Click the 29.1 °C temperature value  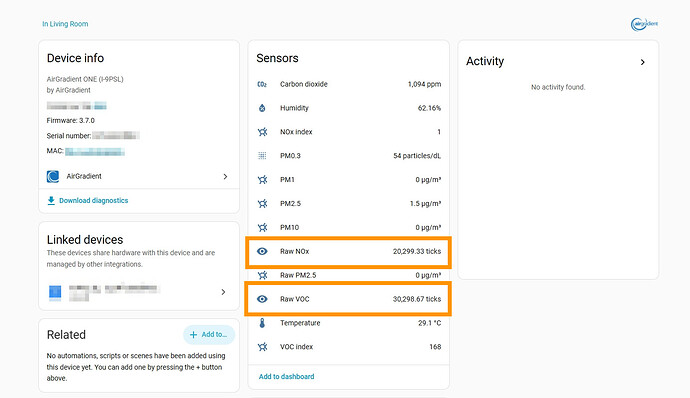(429, 323)
